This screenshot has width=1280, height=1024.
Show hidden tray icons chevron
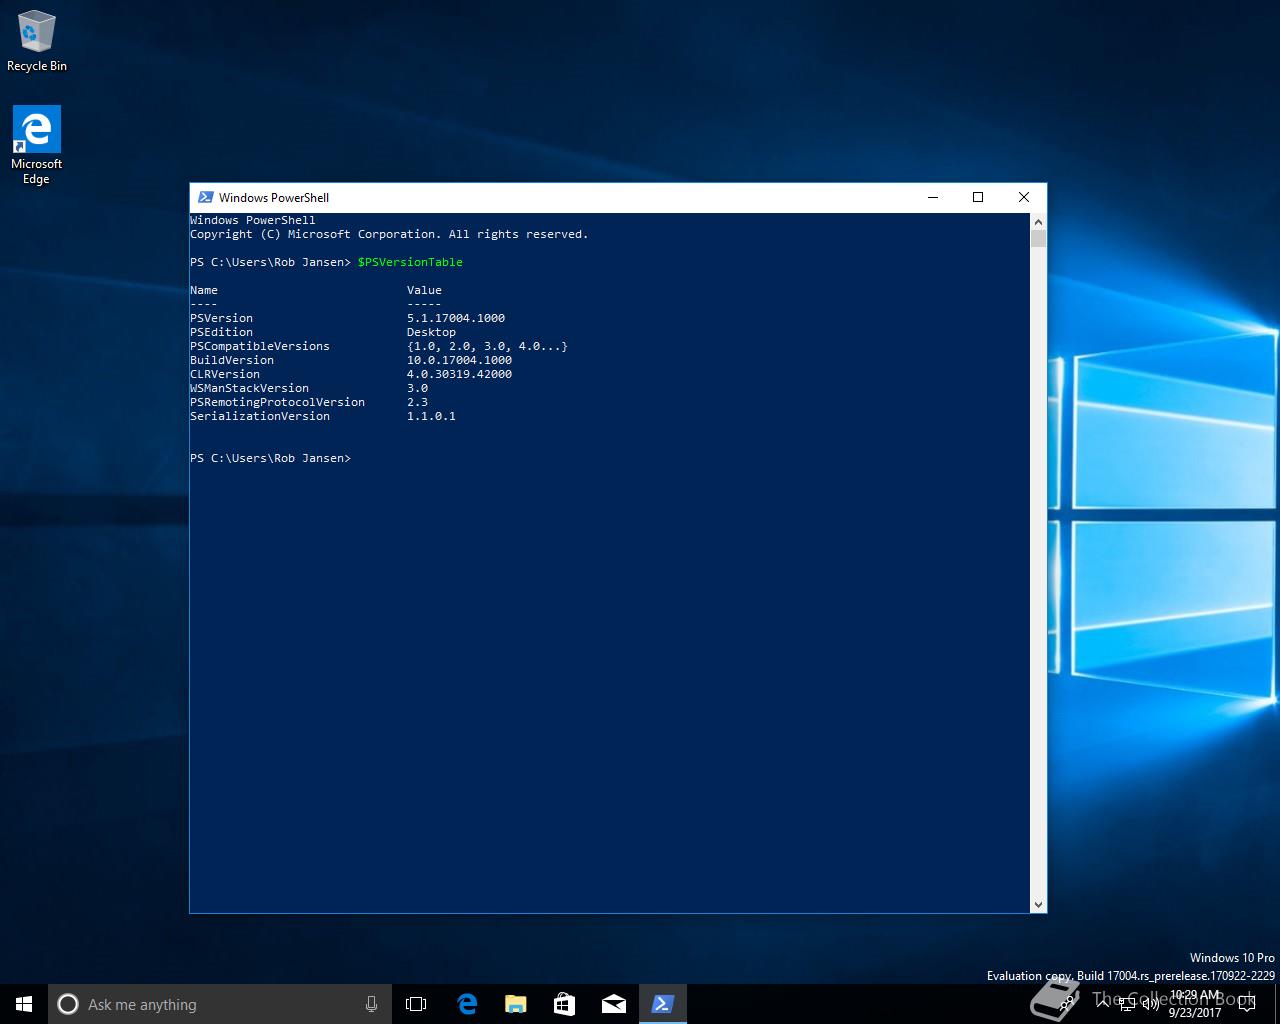pyautogui.click(x=1102, y=1004)
